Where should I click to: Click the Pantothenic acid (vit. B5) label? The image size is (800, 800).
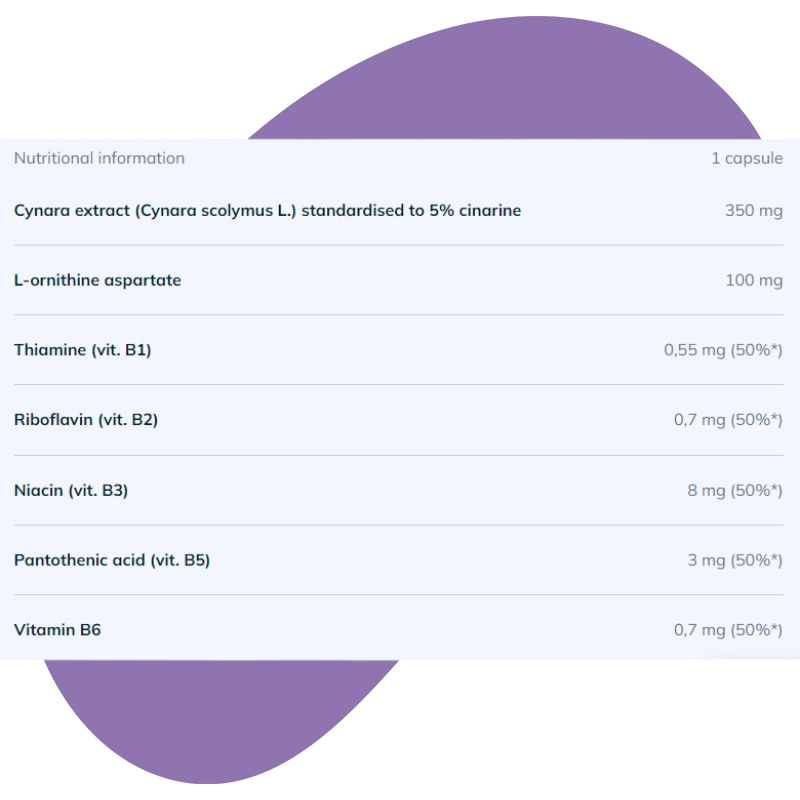point(112,560)
